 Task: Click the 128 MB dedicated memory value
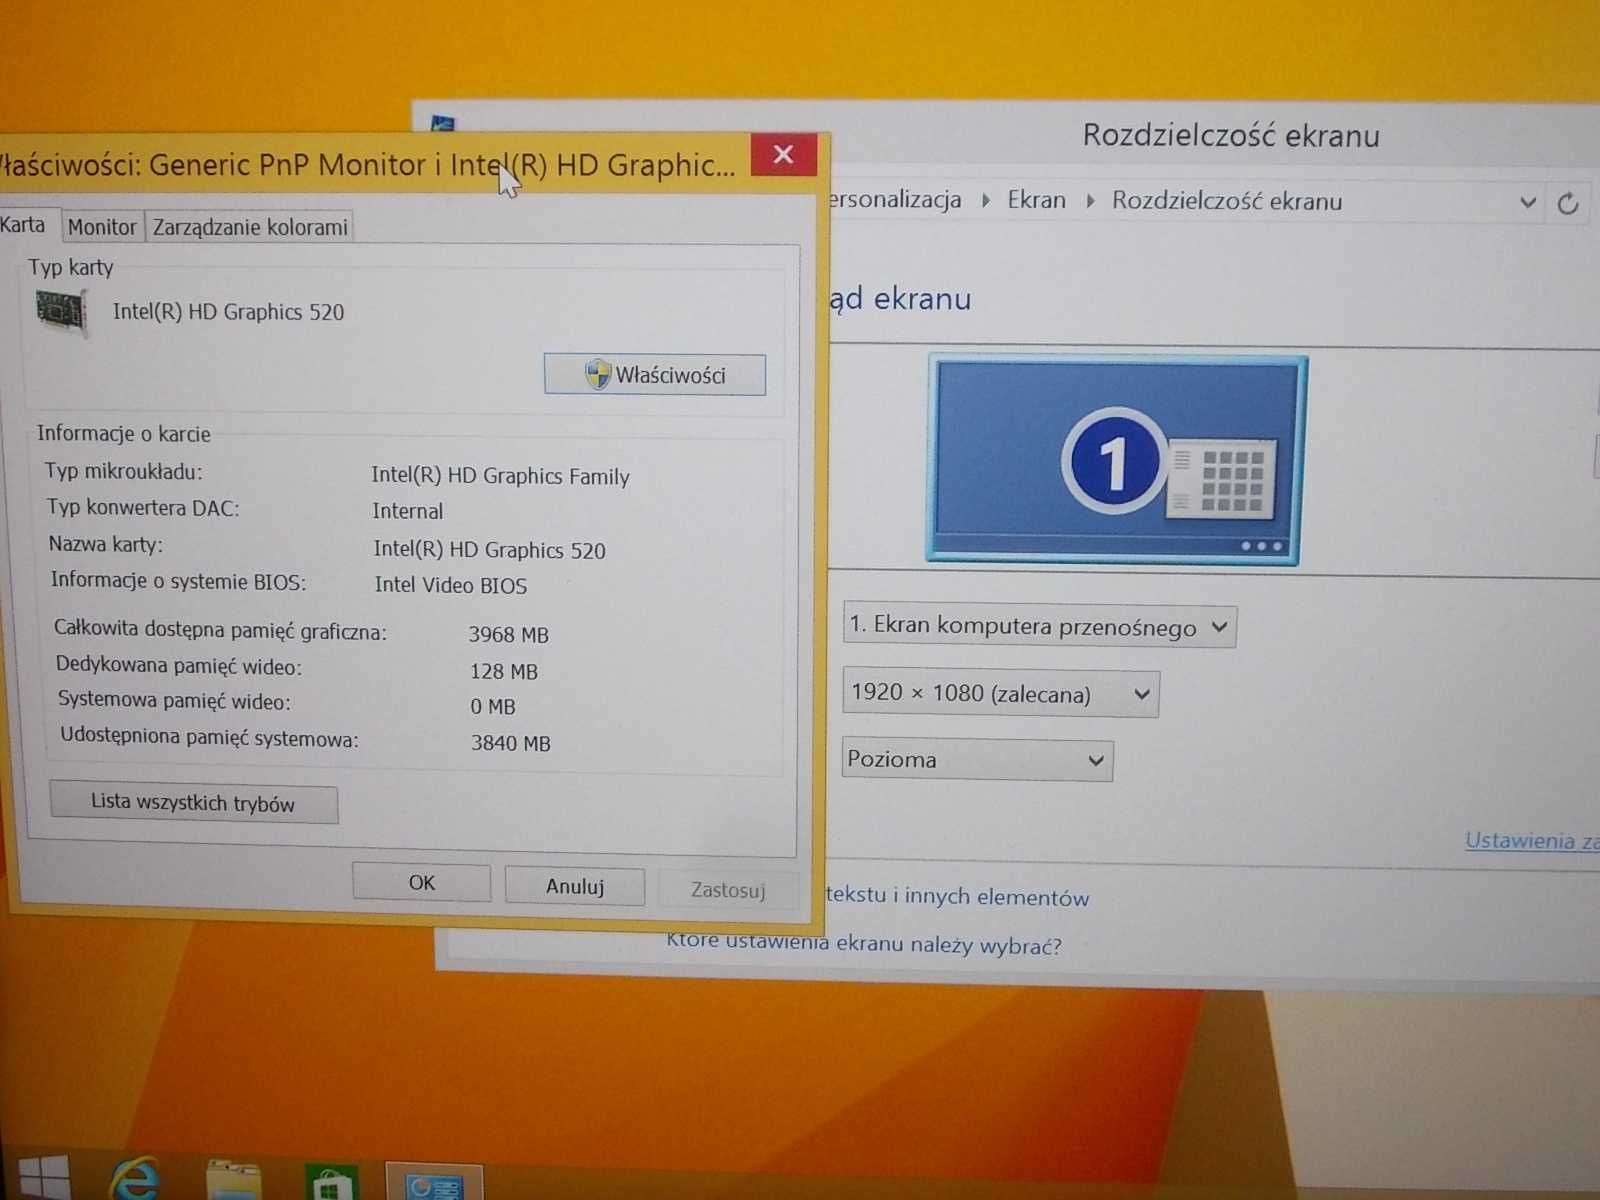click(x=503, y=671)
